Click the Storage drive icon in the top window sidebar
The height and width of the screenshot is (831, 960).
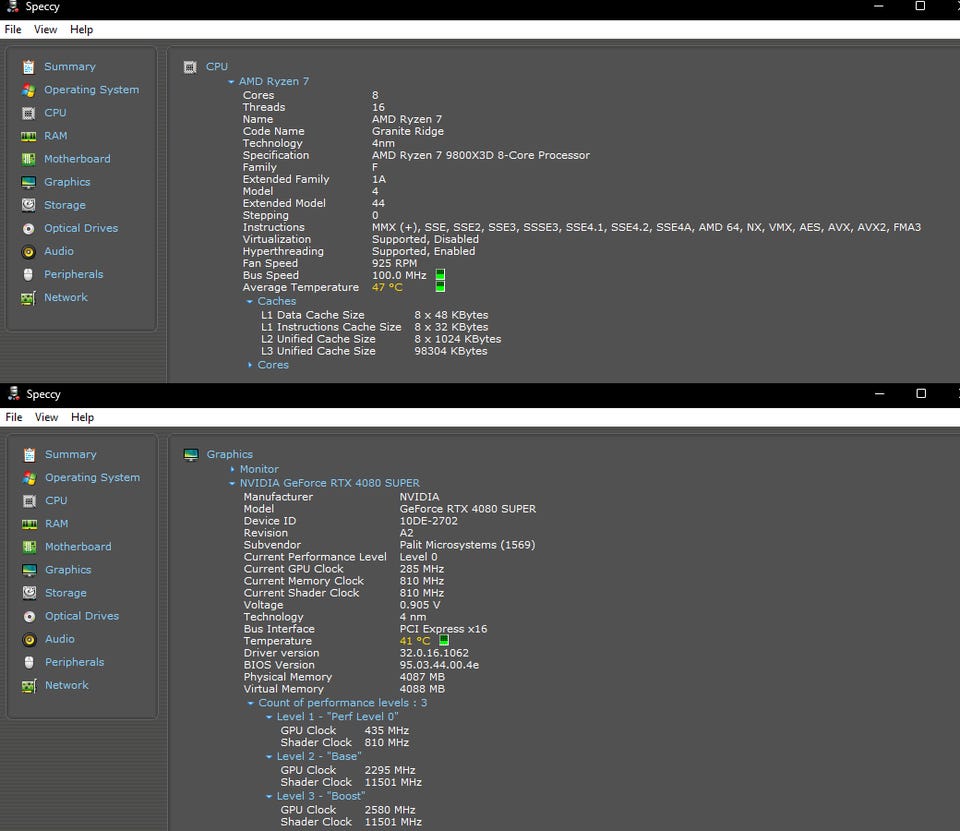click(x=28, y=205)
